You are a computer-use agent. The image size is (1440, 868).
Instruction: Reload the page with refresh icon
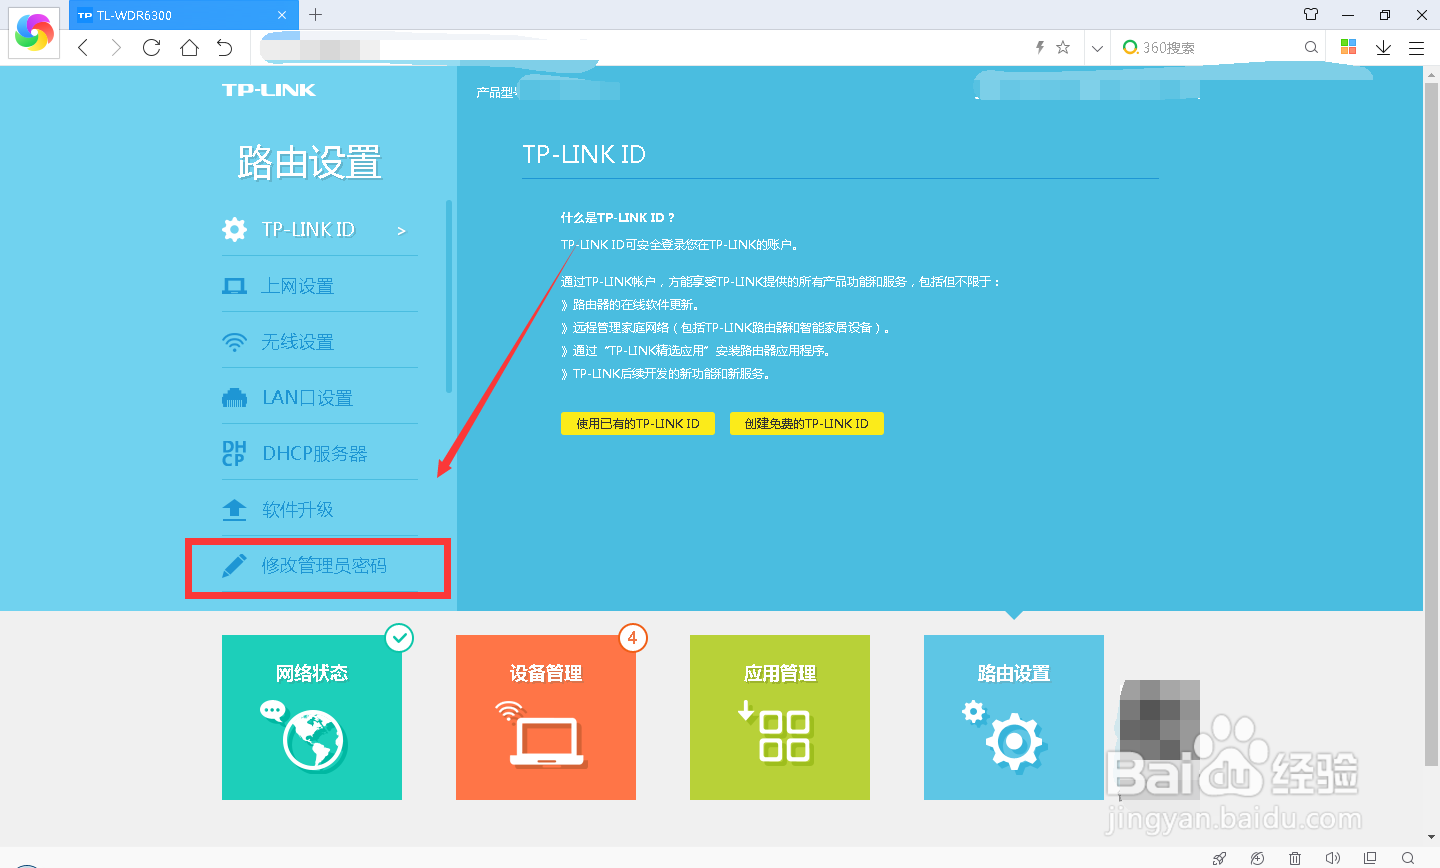click(152, 47)
